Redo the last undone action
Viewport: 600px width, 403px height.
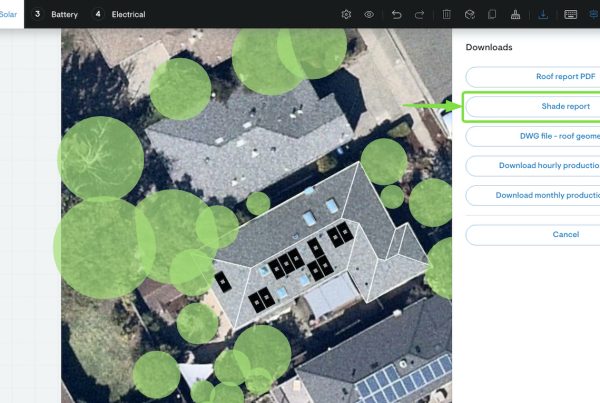click(420, 15)
